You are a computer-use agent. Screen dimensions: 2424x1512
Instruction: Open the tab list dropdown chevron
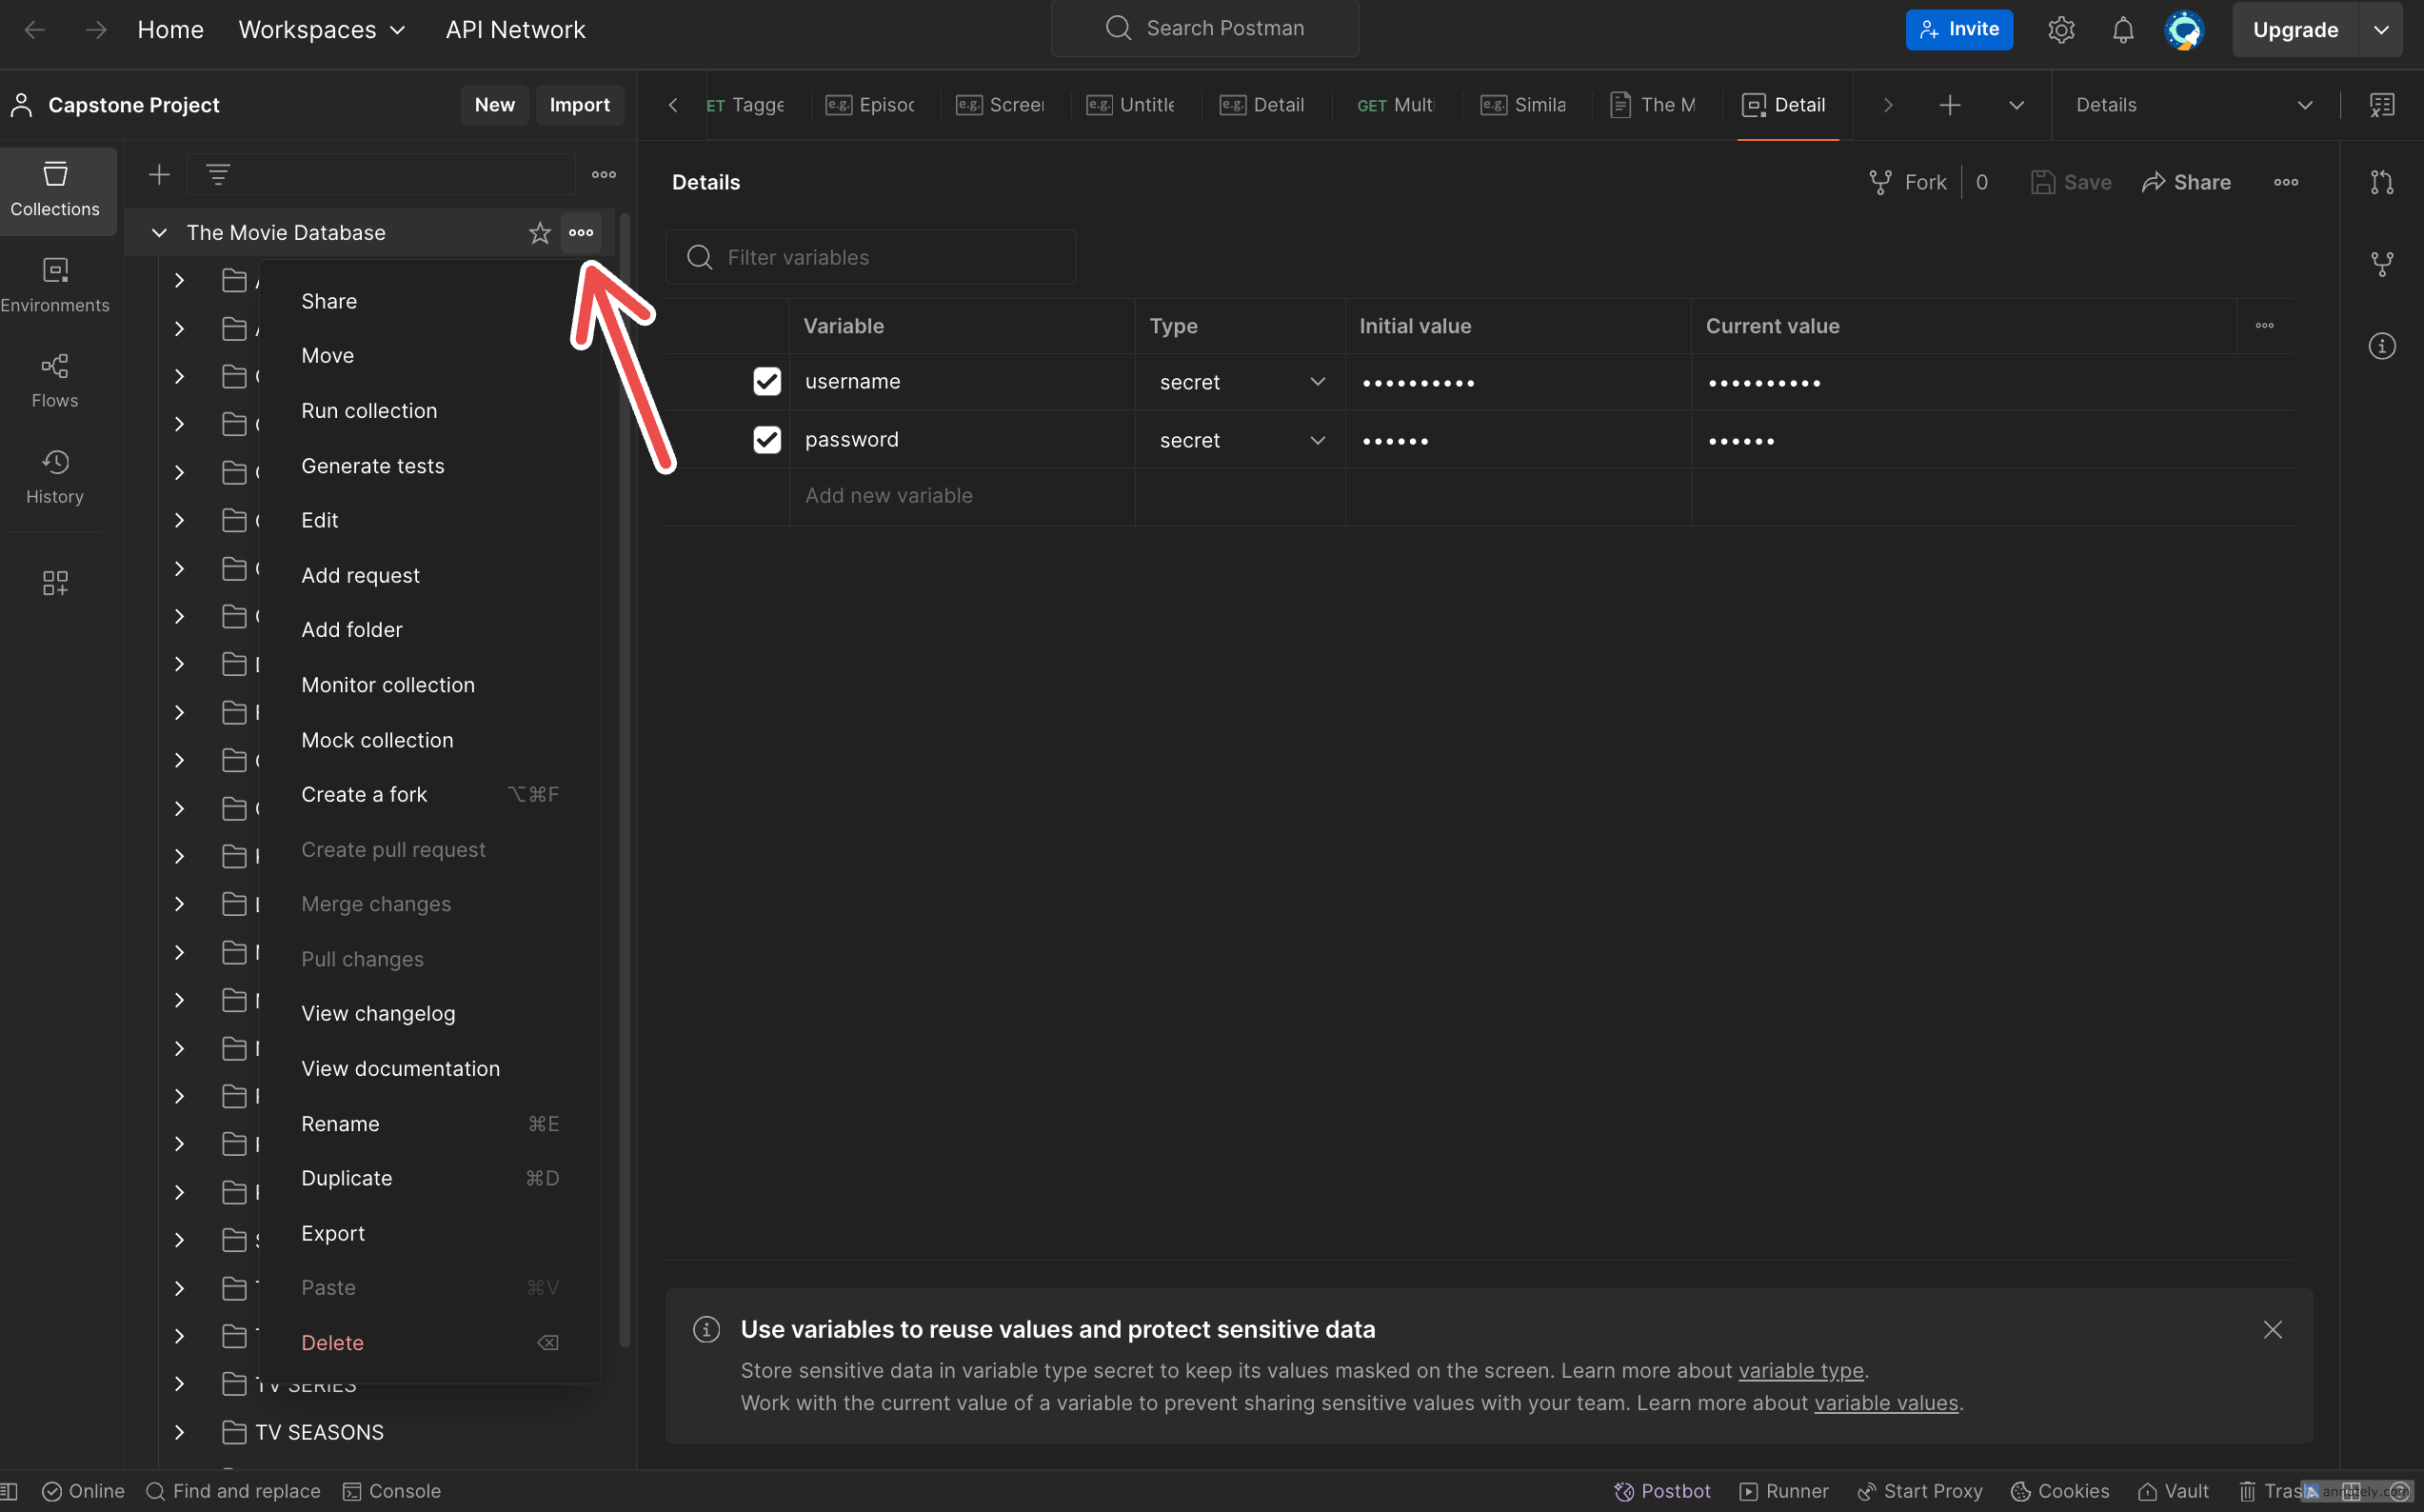click(x=2016, y=105)
